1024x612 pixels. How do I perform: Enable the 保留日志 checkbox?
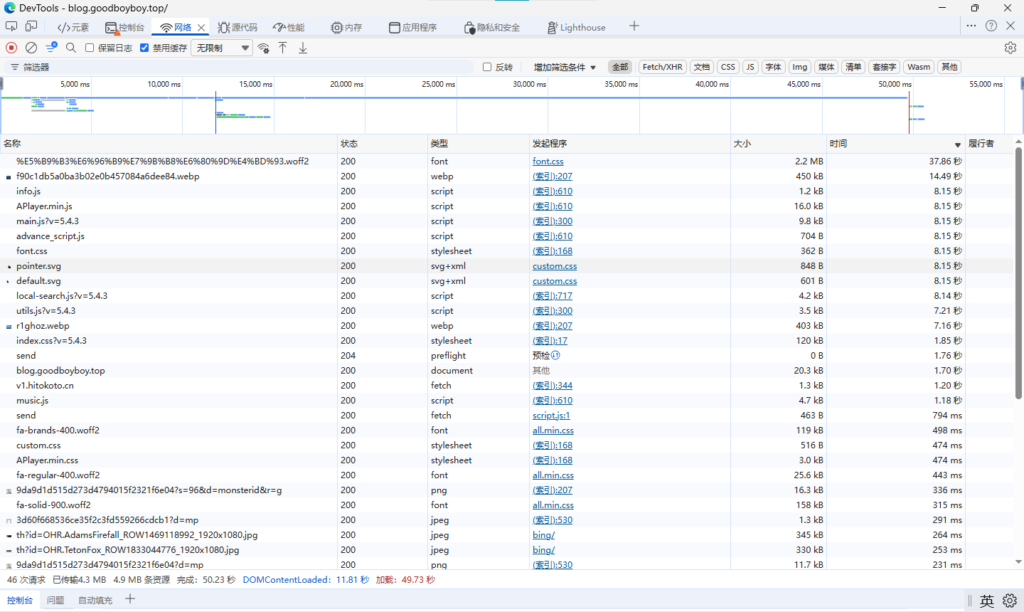pos(90,47)
